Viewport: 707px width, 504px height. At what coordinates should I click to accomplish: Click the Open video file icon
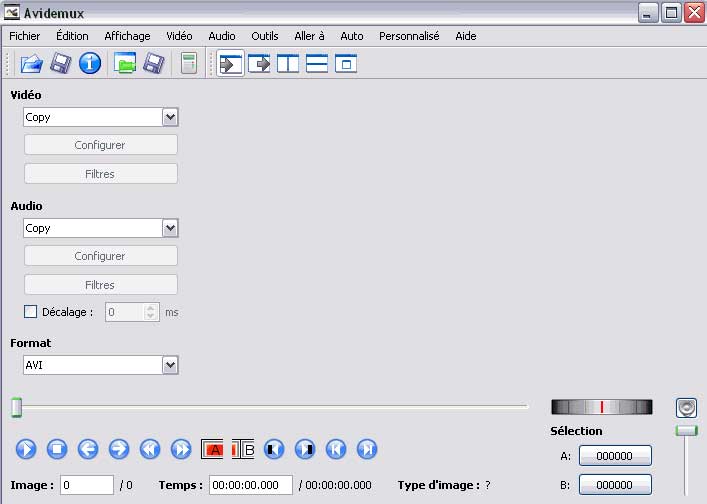pos(32,64)
